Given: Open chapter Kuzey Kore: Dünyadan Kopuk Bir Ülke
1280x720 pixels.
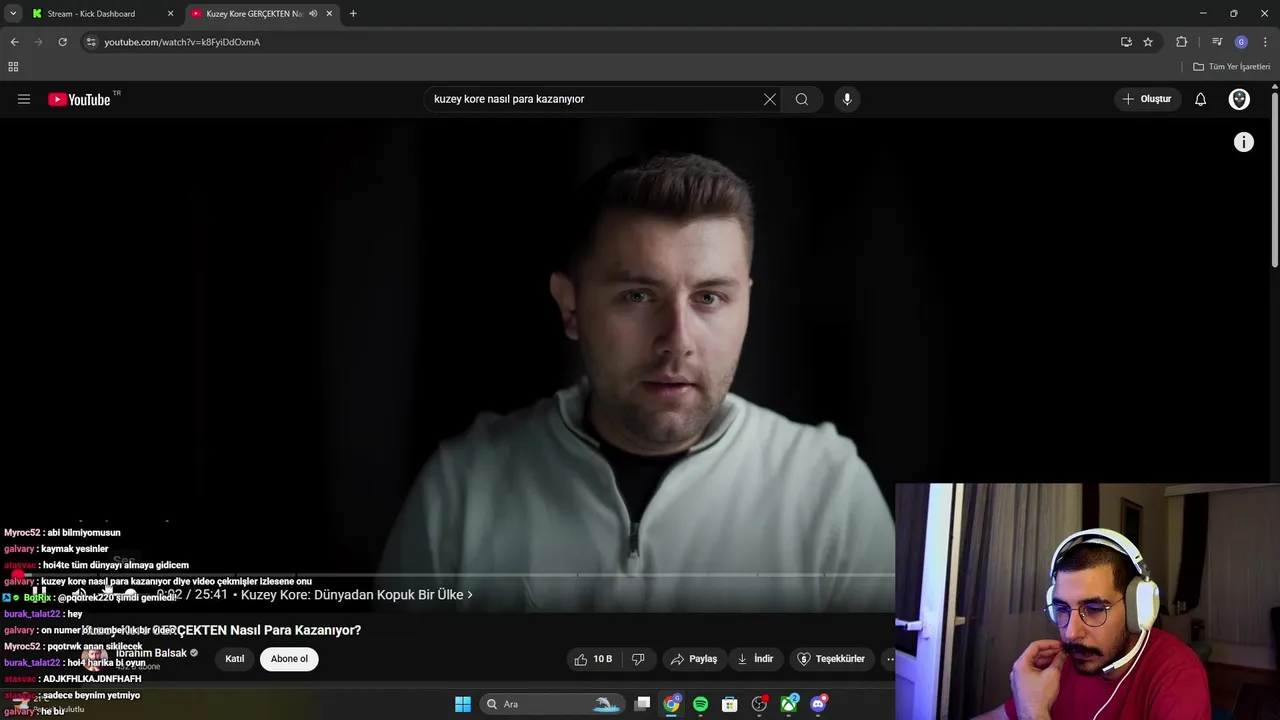Looking at the screenshot, I should (x=357, y=595).
